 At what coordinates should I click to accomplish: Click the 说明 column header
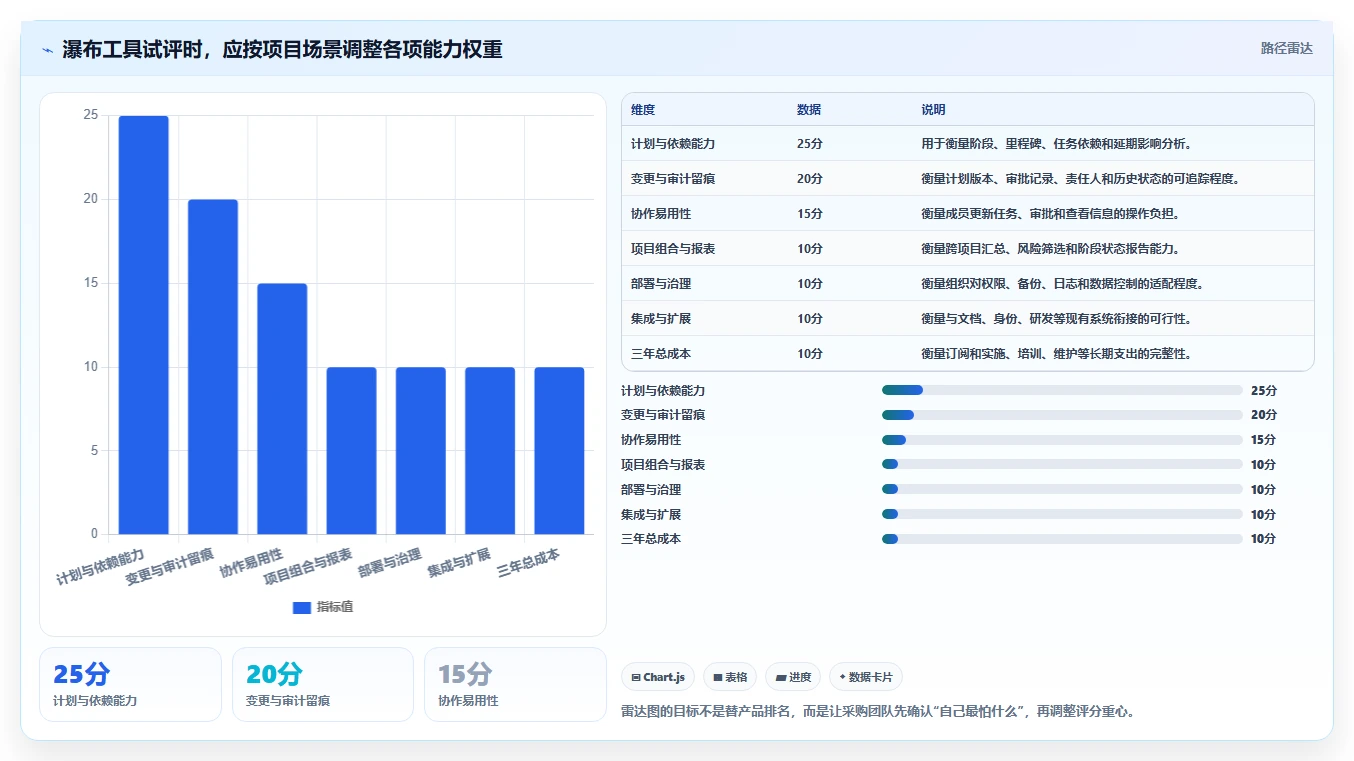[x=933, y=110]
